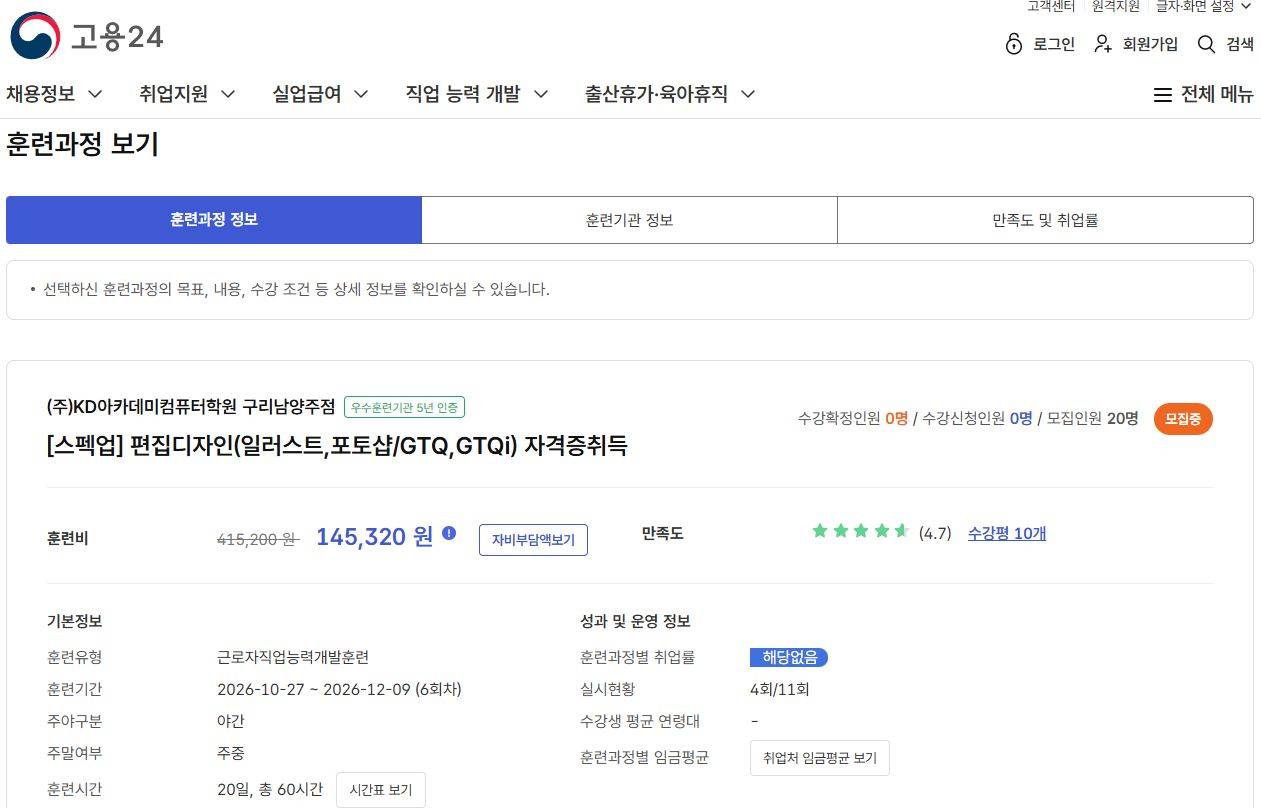1261x808 pixels.
Task: Click the 시간표 보기 button
Action: (x=381, y=790)
